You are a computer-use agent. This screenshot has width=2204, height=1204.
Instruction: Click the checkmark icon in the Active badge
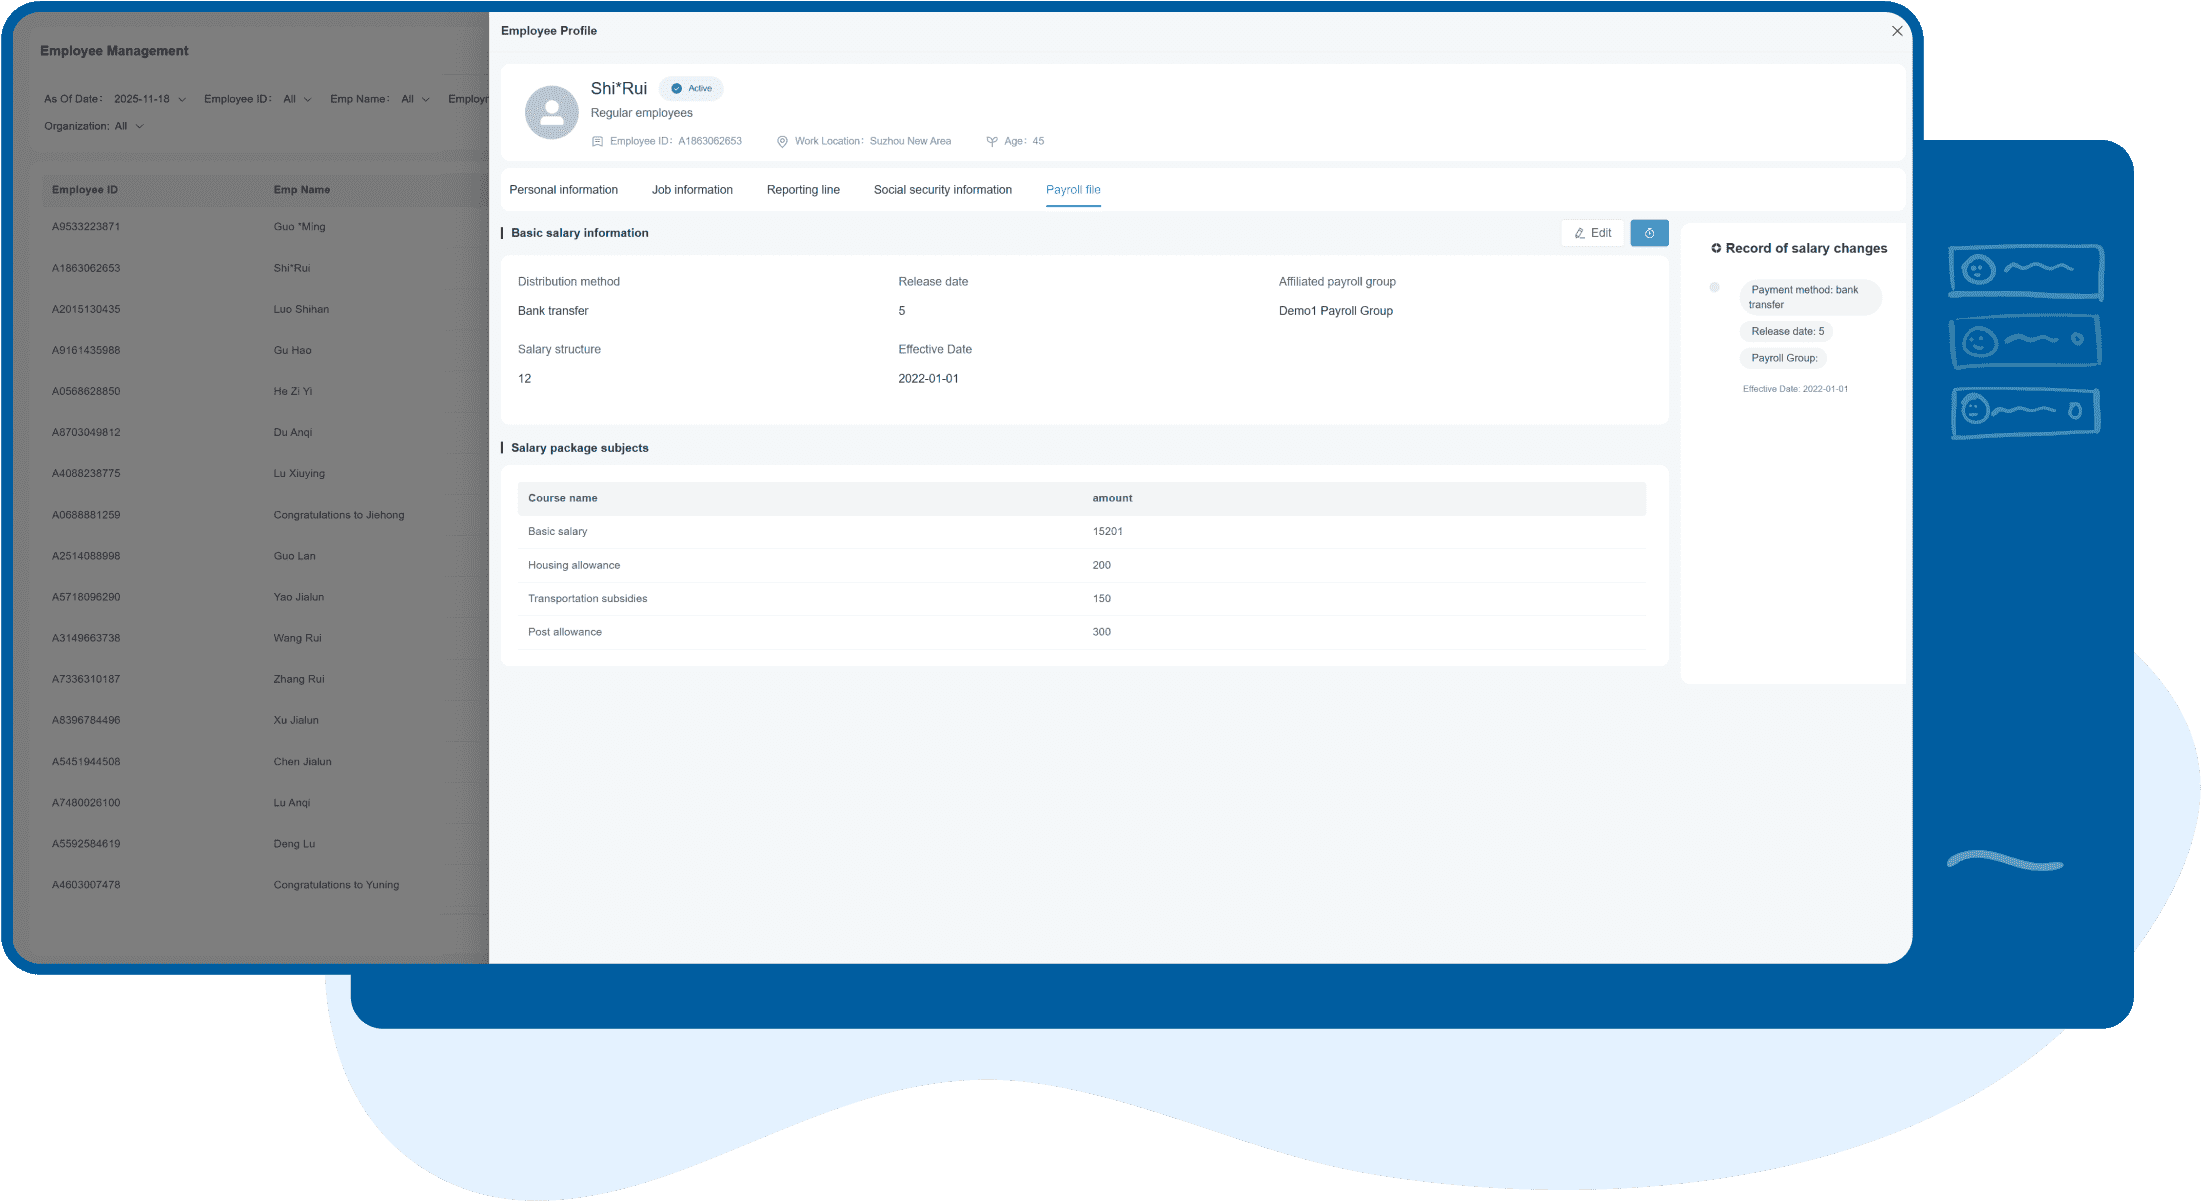(x=676, y=88)
